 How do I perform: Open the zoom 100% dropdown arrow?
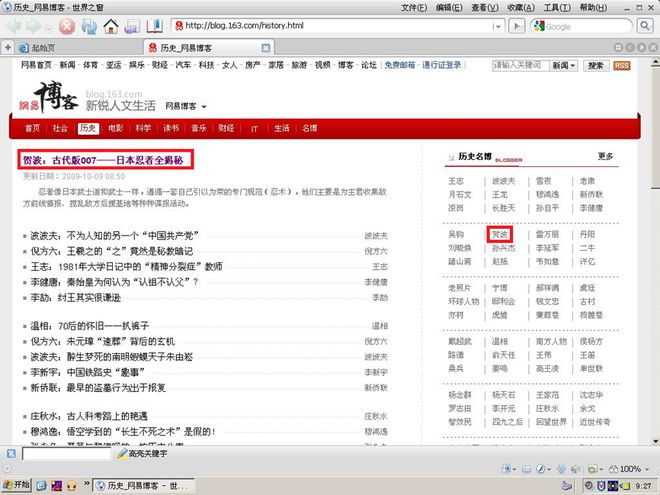[x=647, y=469]
